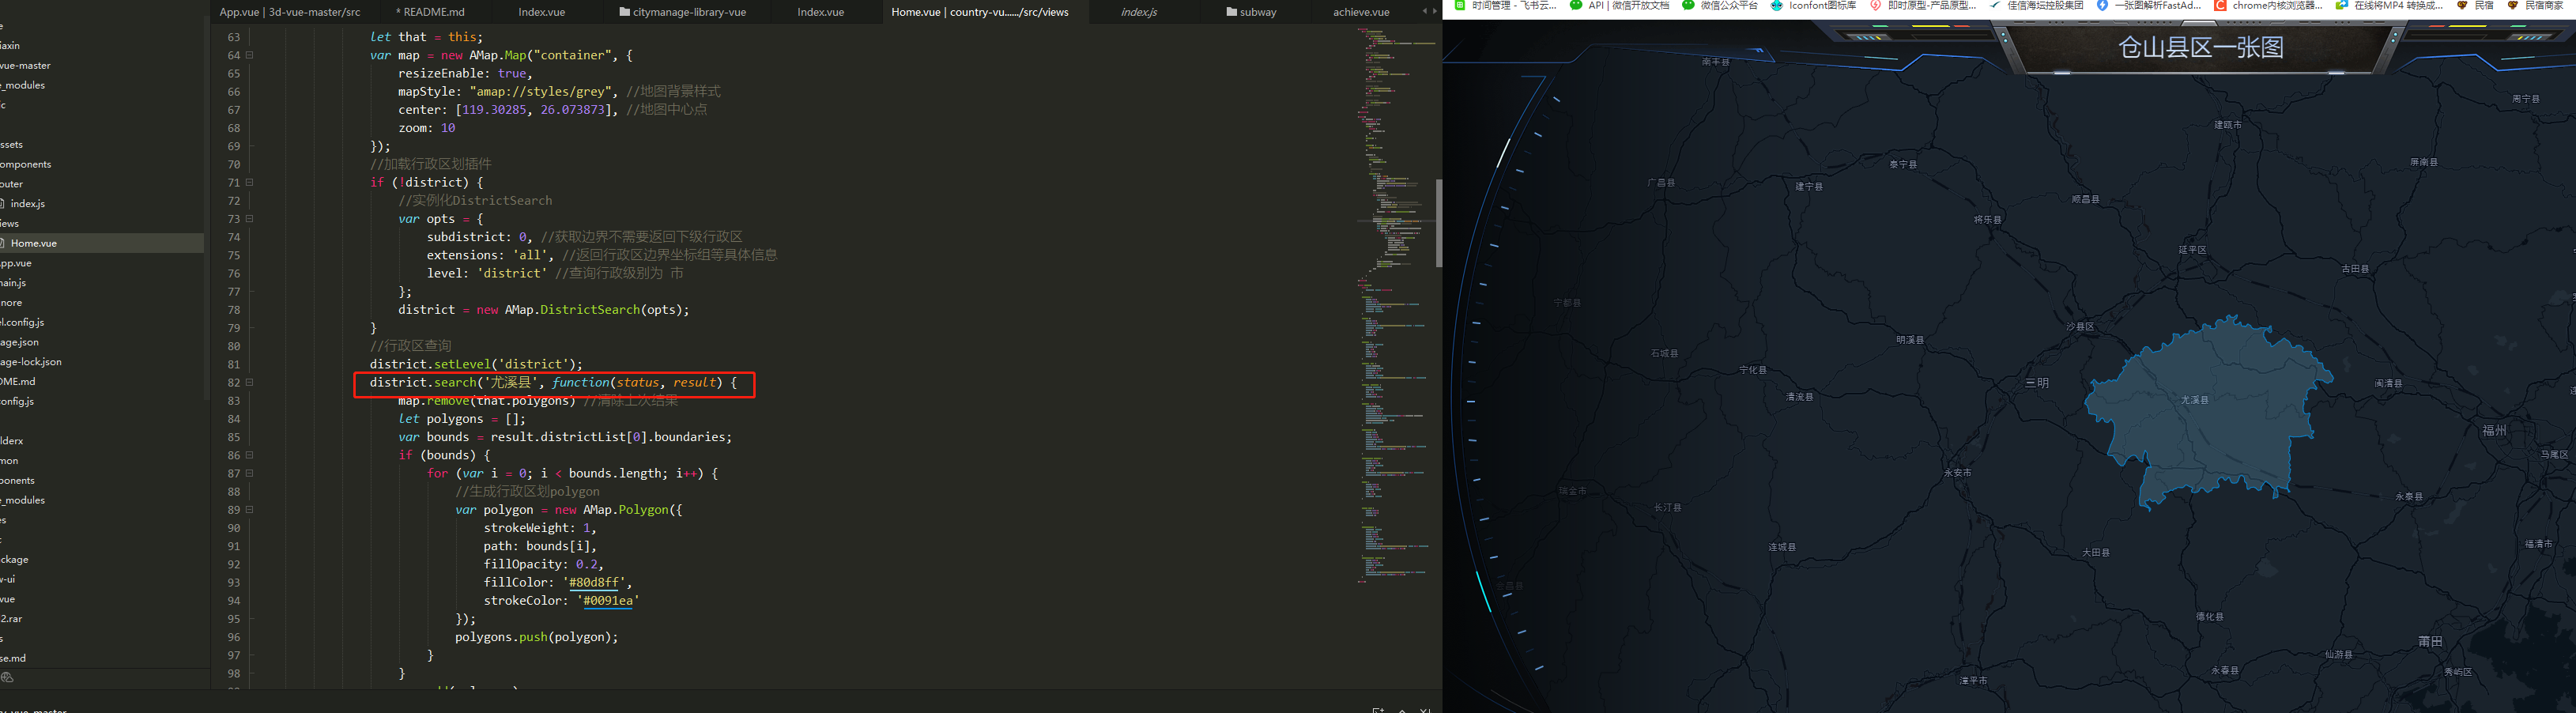Collapse the opts object fold at line 73
The width and height of the screenshot is (2576, 713).
[x=250, y=219]
